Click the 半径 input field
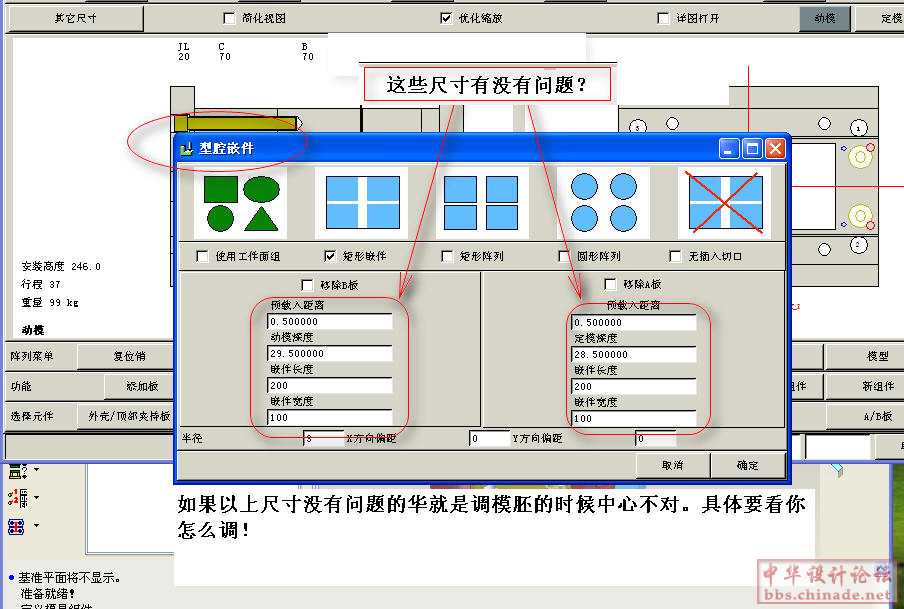Image resolution: width=904 pixels, height=609 pixels. pyautogui.click(x=323, y=439)
